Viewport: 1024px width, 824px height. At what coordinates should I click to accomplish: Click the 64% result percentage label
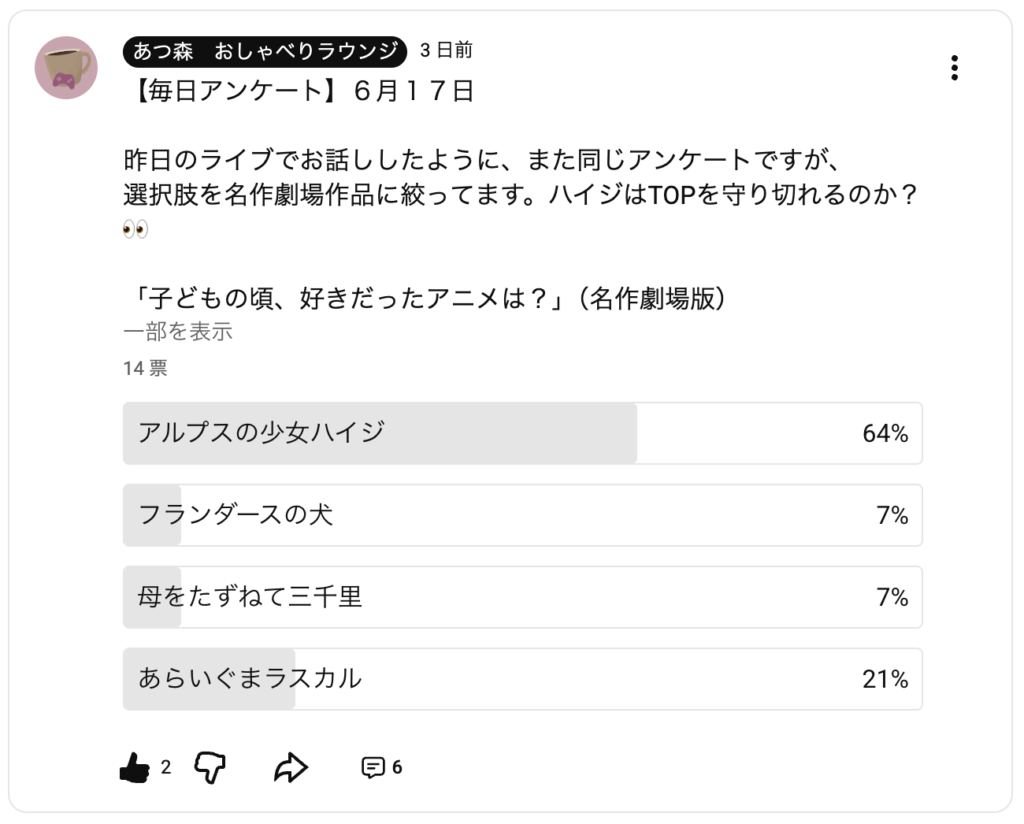tap(885, 434)
